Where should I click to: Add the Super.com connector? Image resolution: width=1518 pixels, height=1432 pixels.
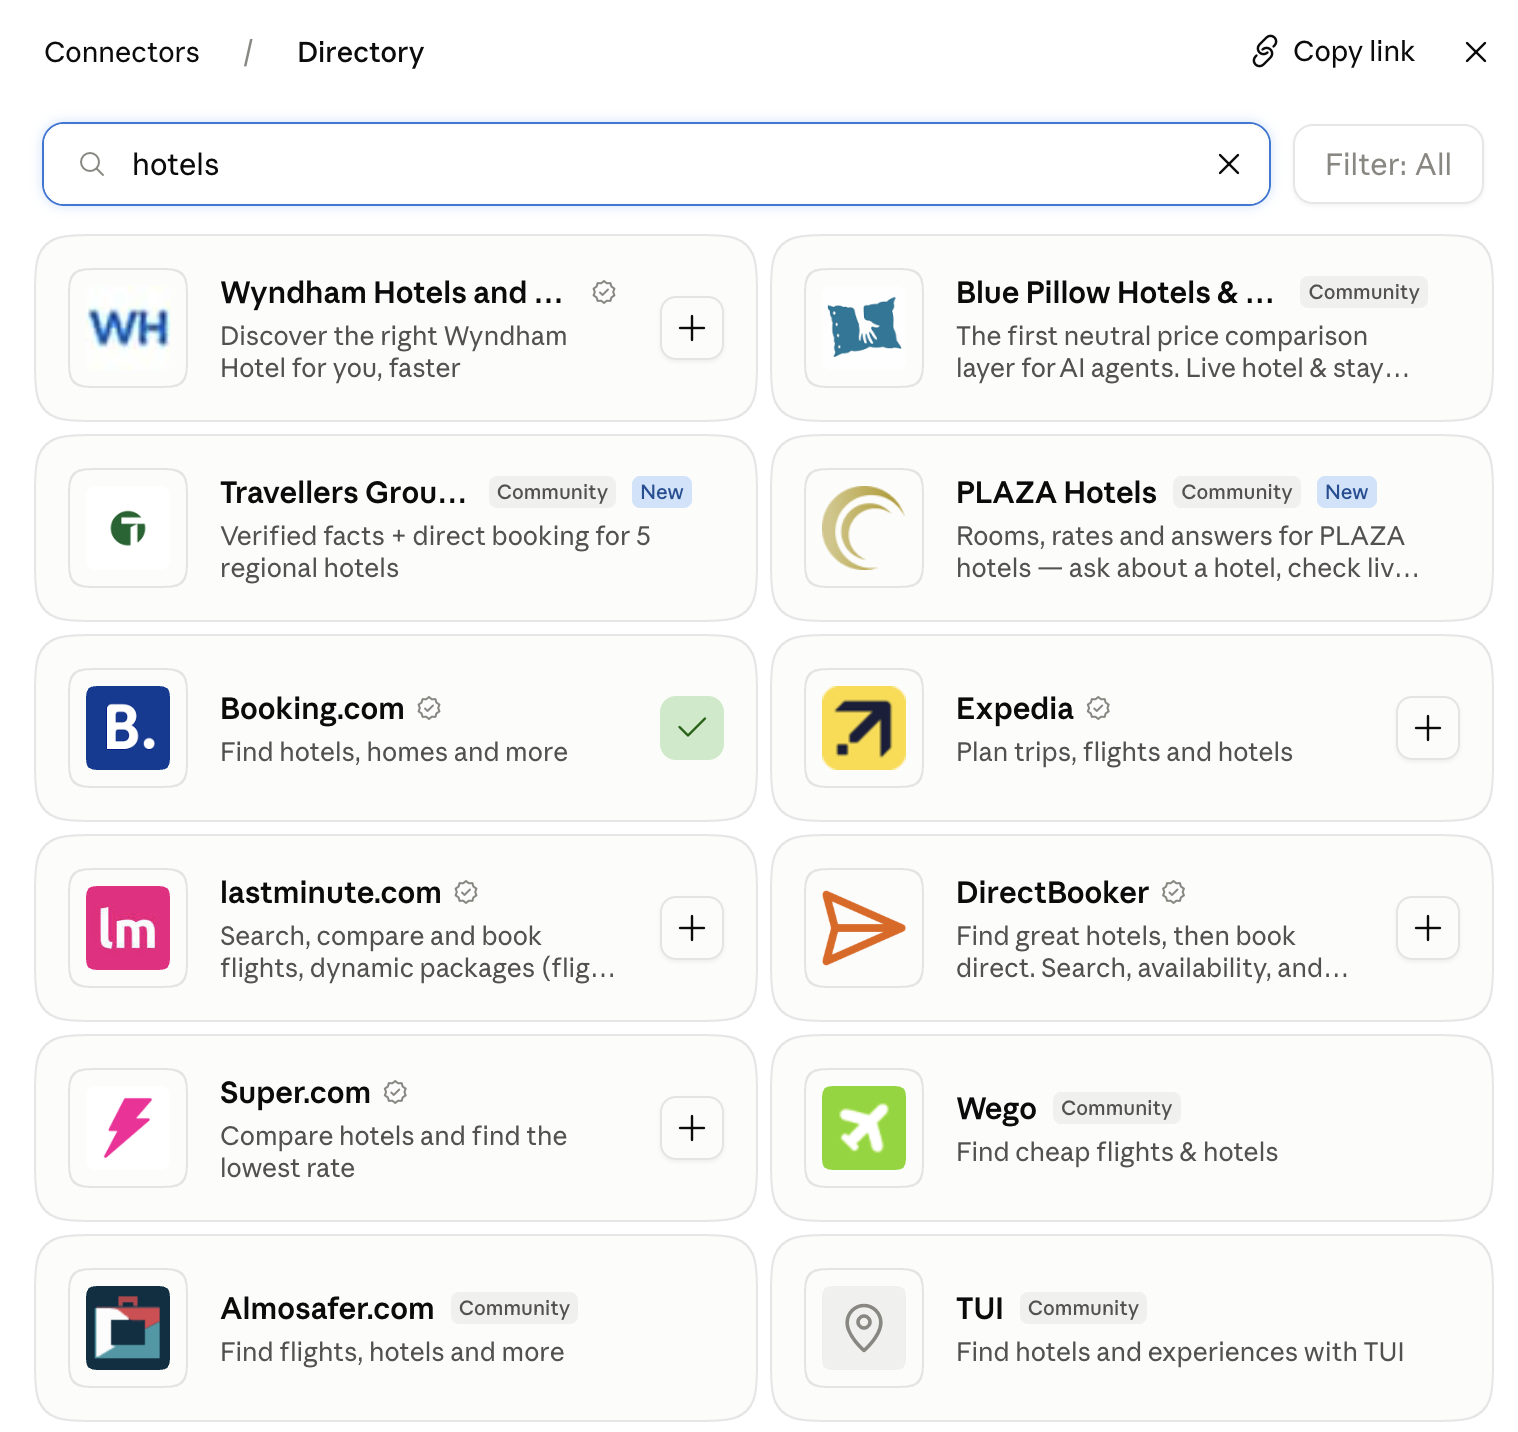[692, 1128]
